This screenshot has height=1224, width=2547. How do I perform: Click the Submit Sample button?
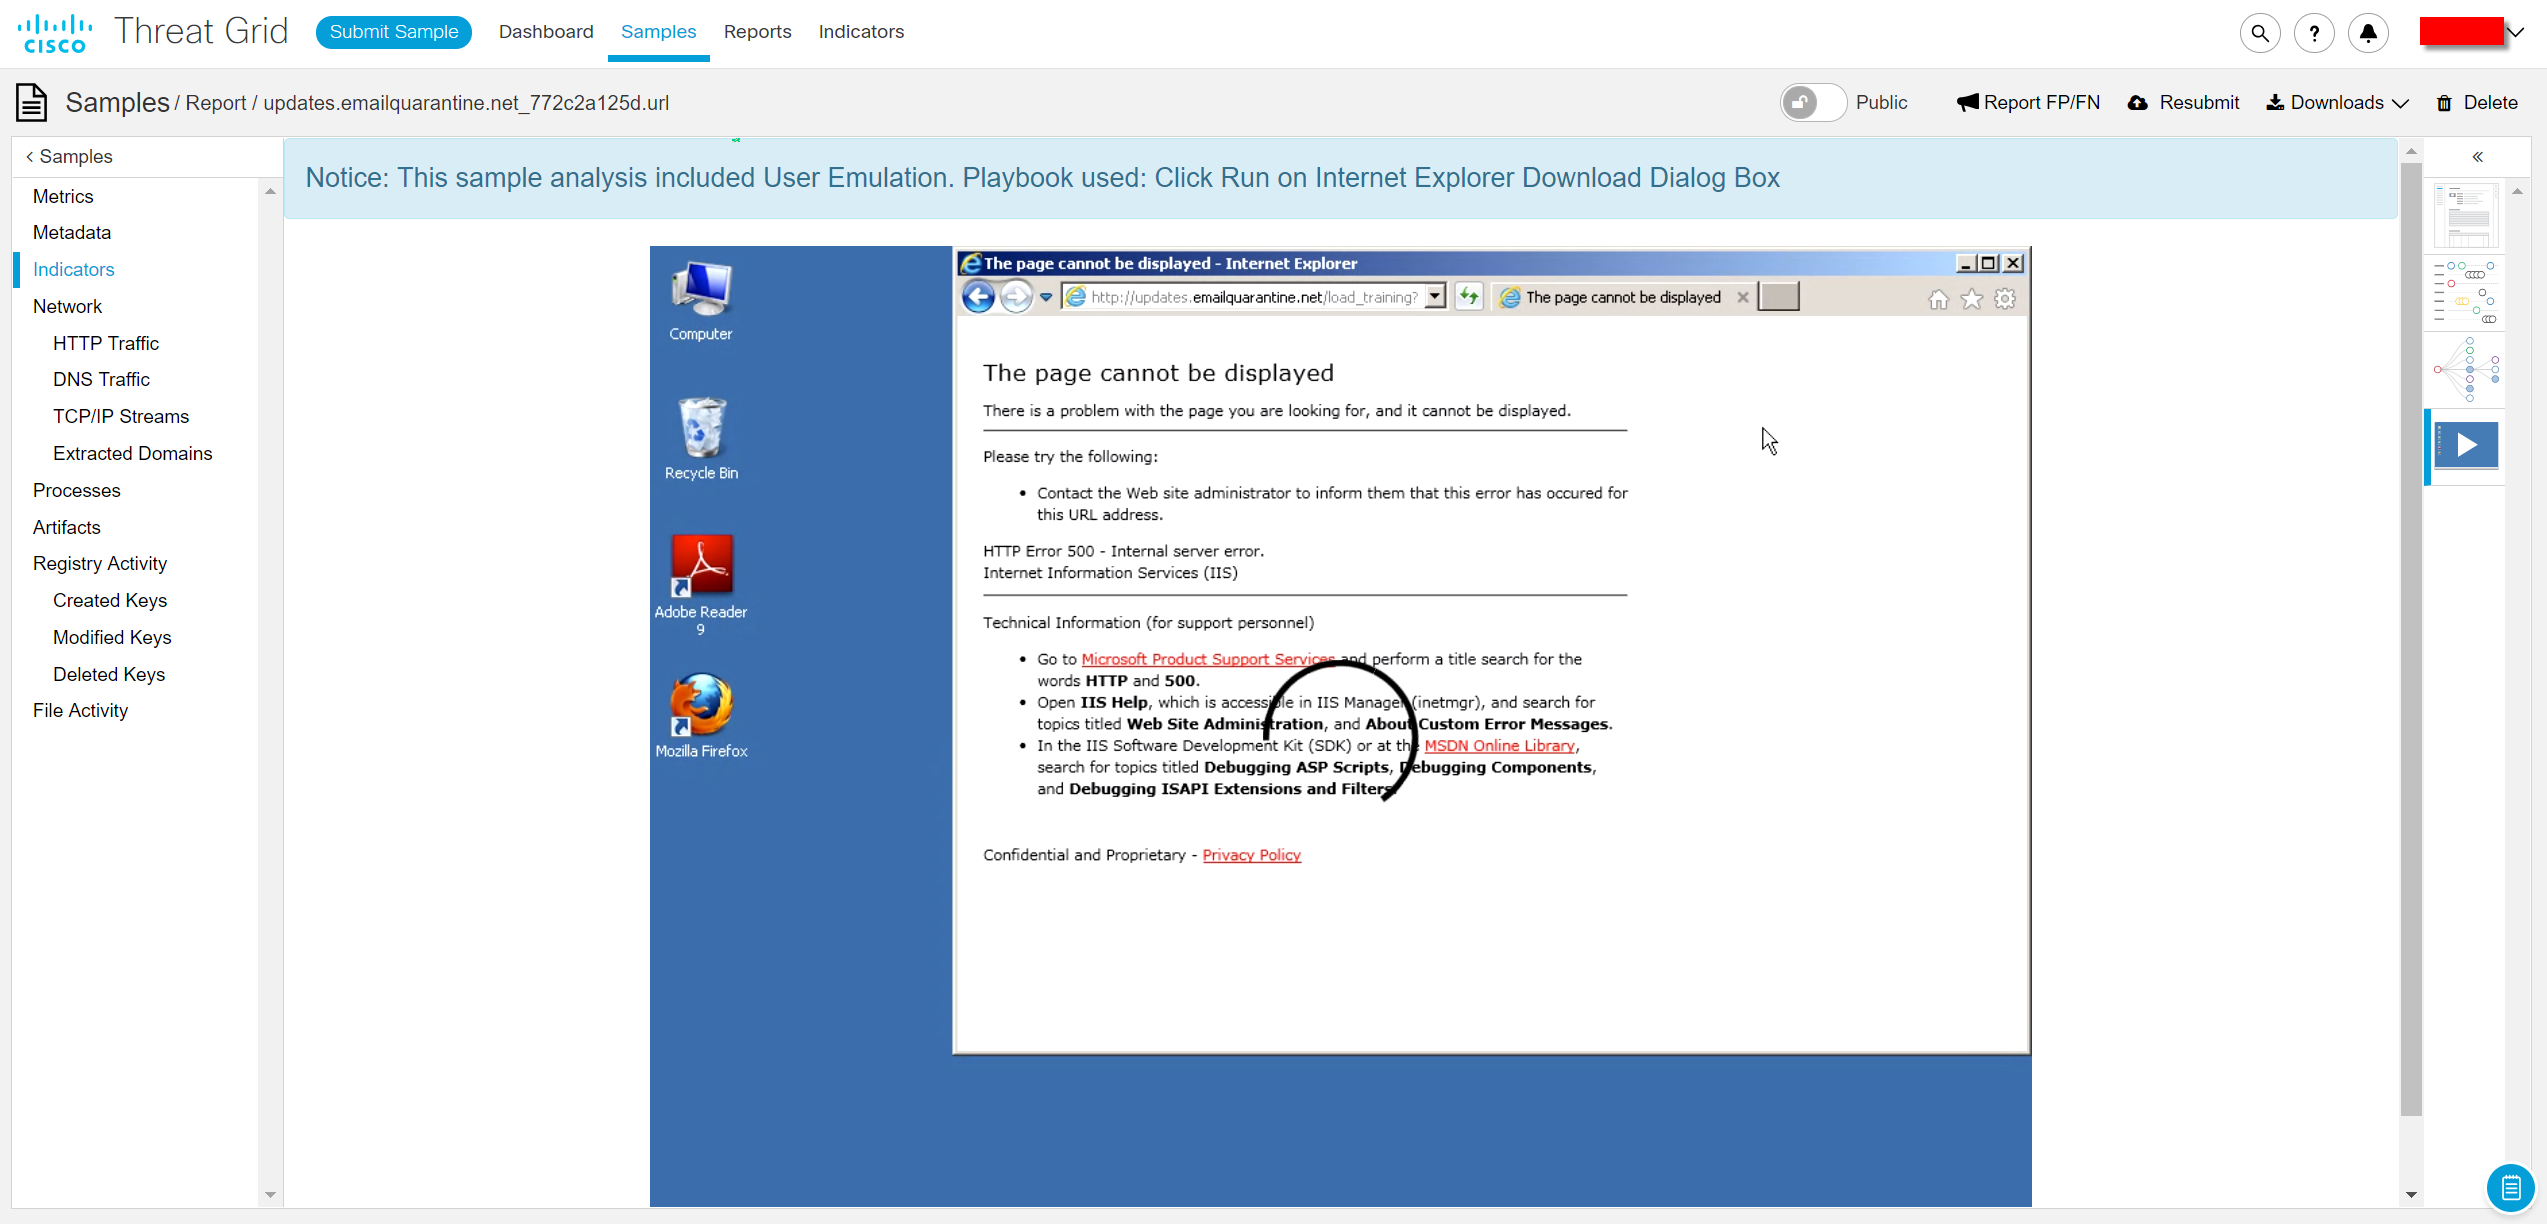pyautogui.click(x=394, y=32)
